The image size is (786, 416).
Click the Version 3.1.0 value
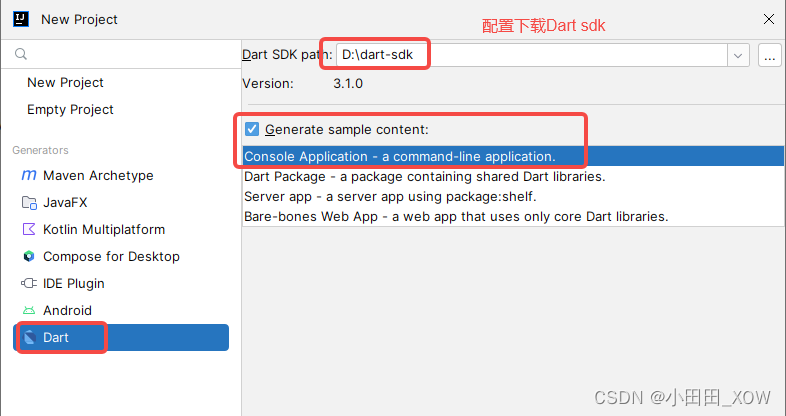coord(348,83)
